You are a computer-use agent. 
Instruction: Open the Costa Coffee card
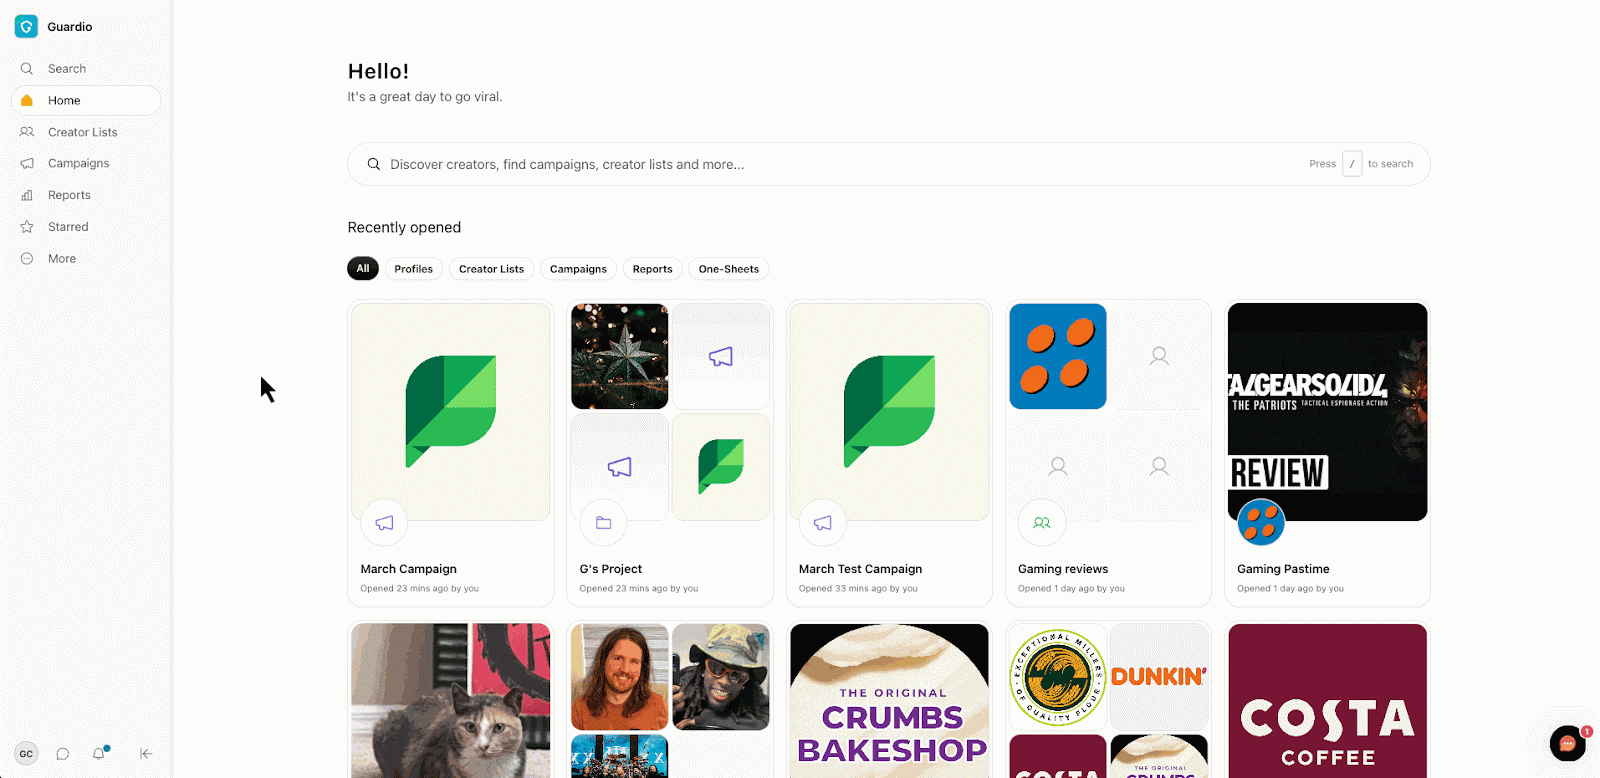(x=1327, y=700)
